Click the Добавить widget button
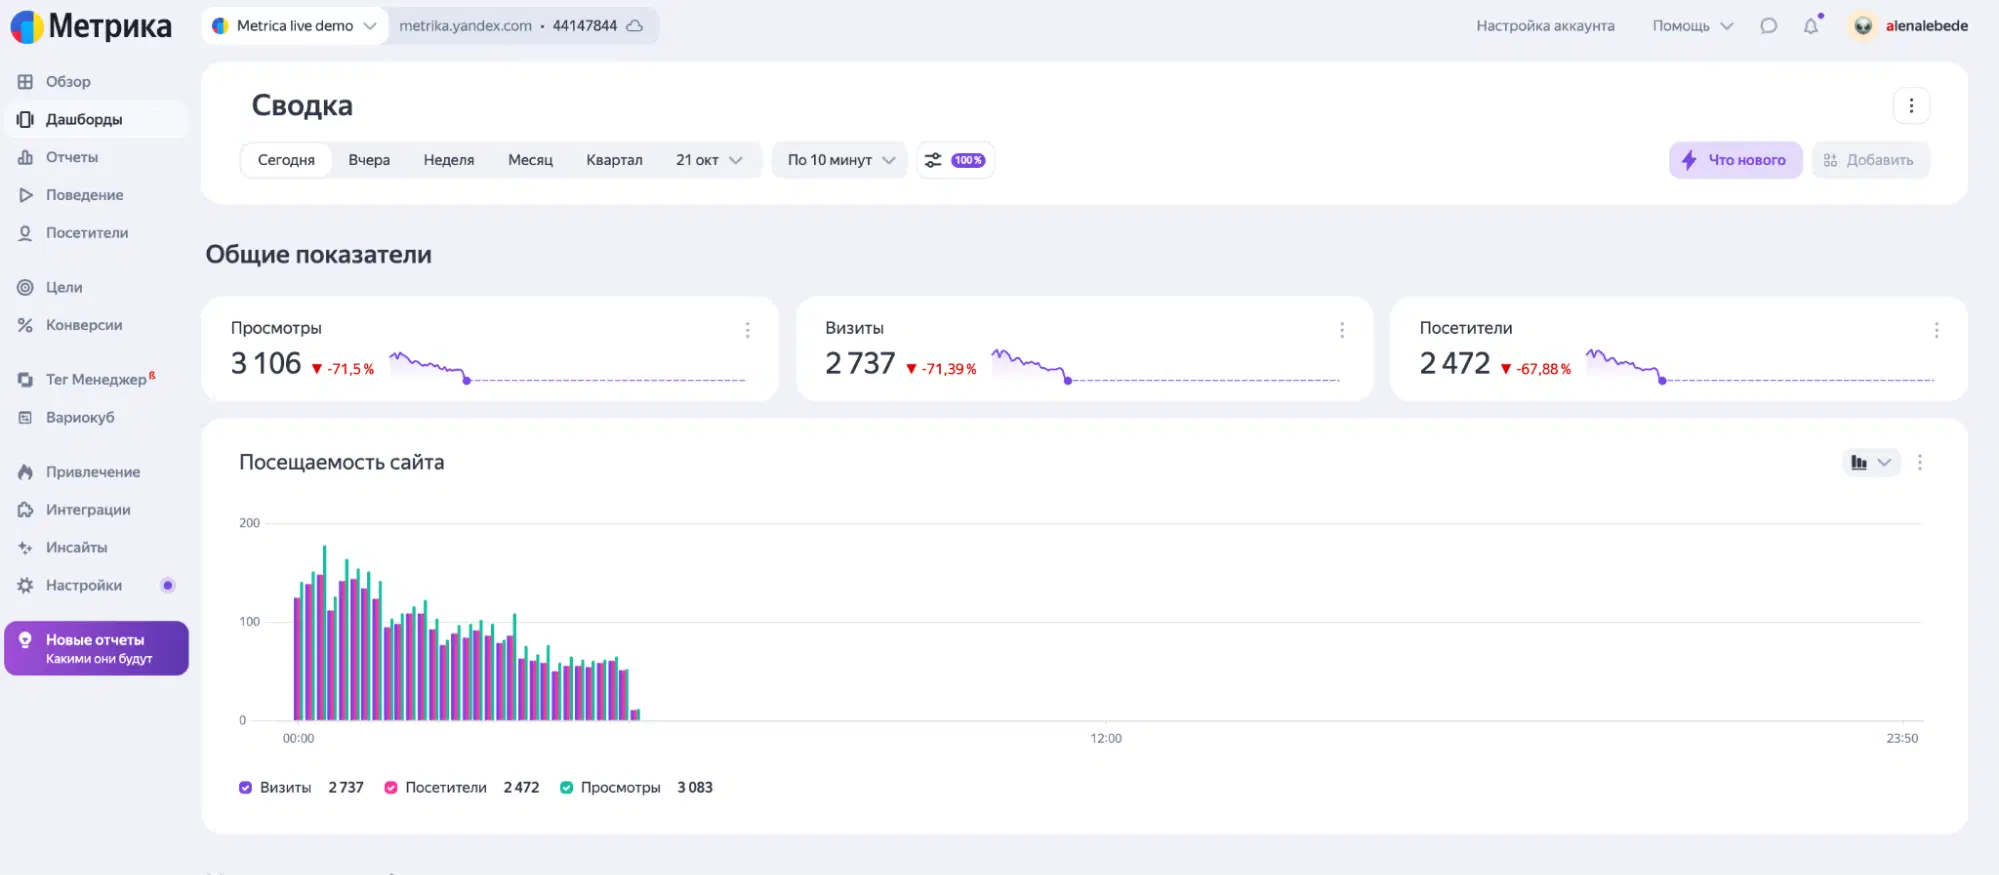 [1870, 160]
